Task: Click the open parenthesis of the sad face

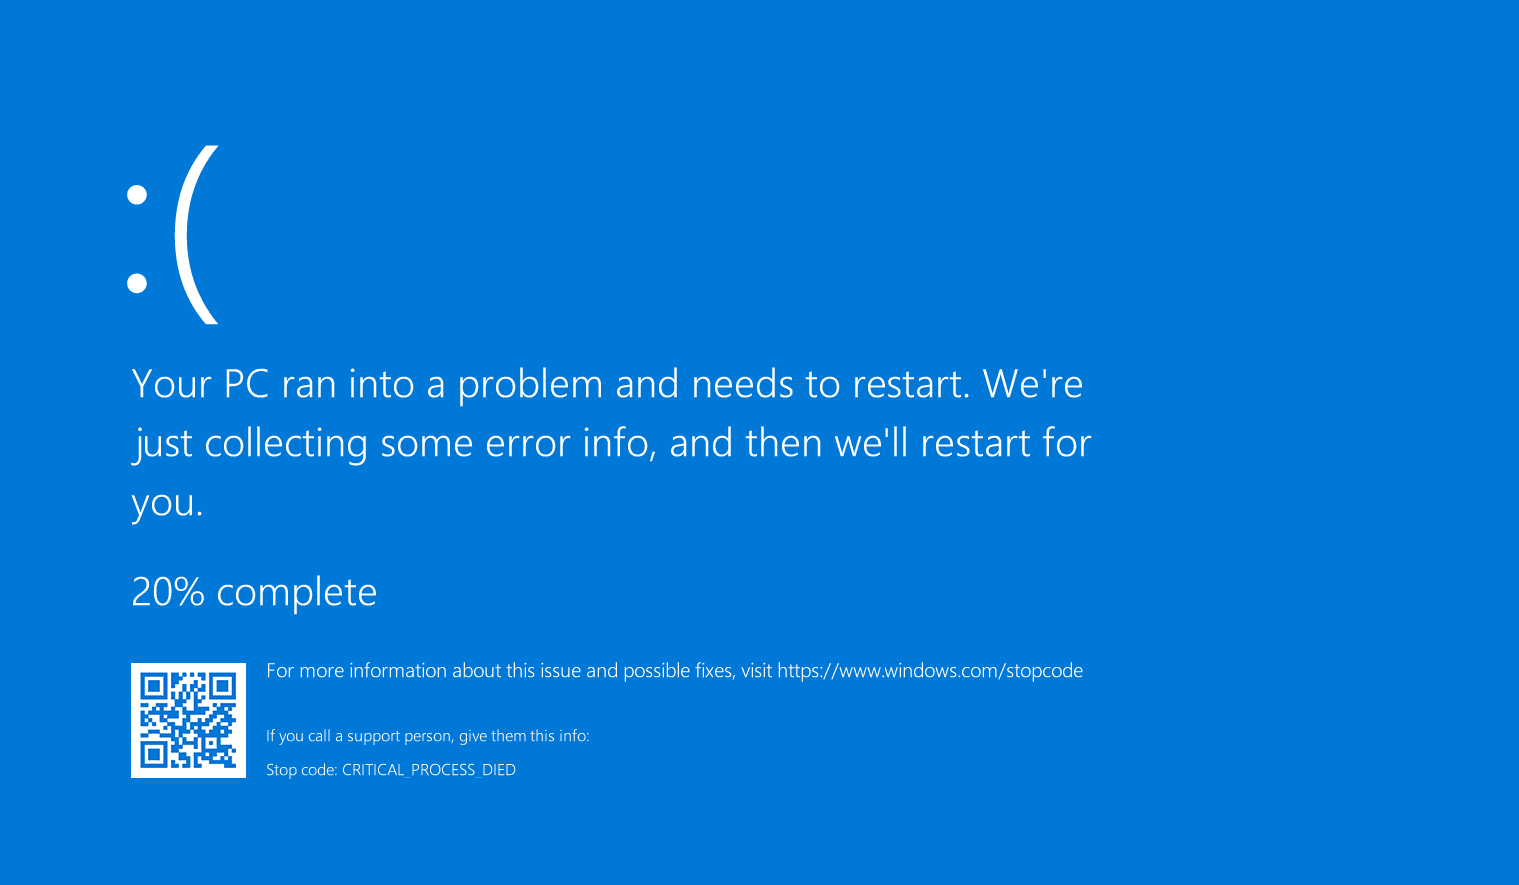Action: pos(196,235)
